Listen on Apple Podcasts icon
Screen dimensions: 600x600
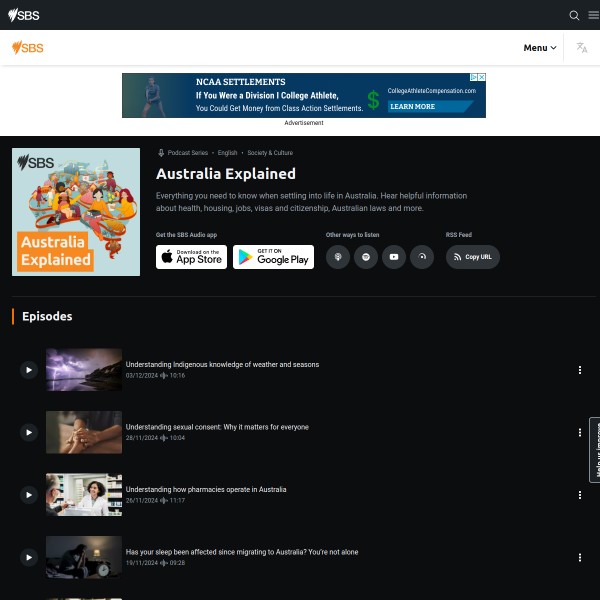click(x=338, y=257)
